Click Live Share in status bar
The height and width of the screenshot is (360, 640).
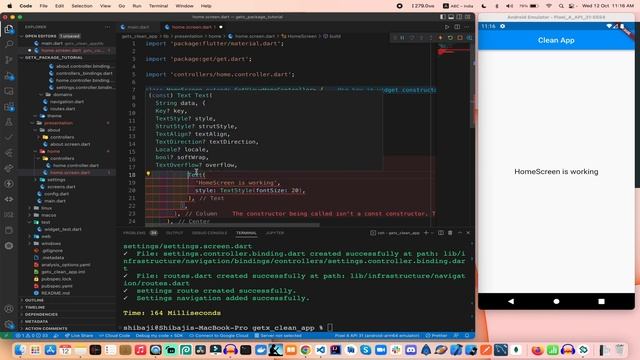click(79, 336)
